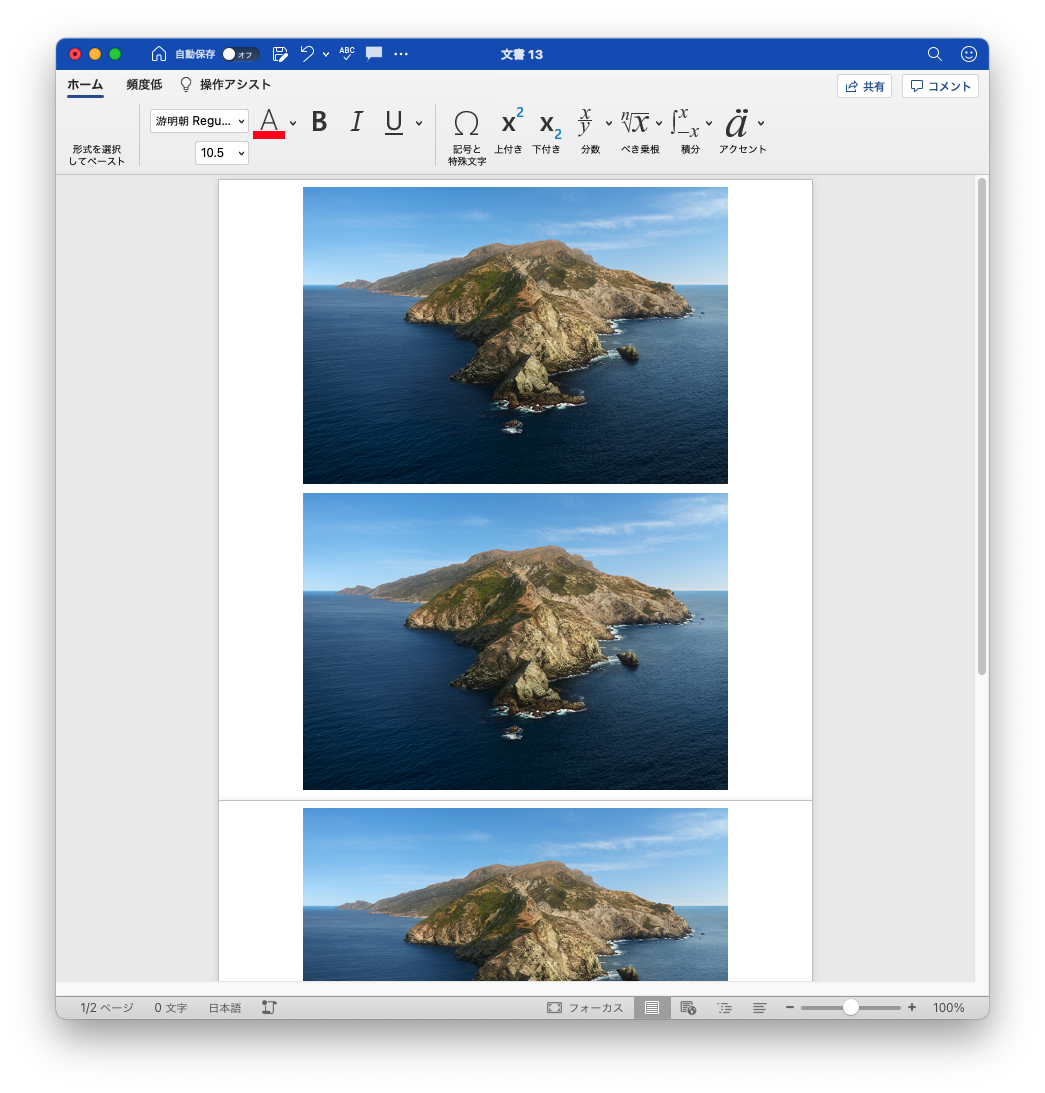
Task: Click the smiley feedback icon
Action: coord(968,54)
